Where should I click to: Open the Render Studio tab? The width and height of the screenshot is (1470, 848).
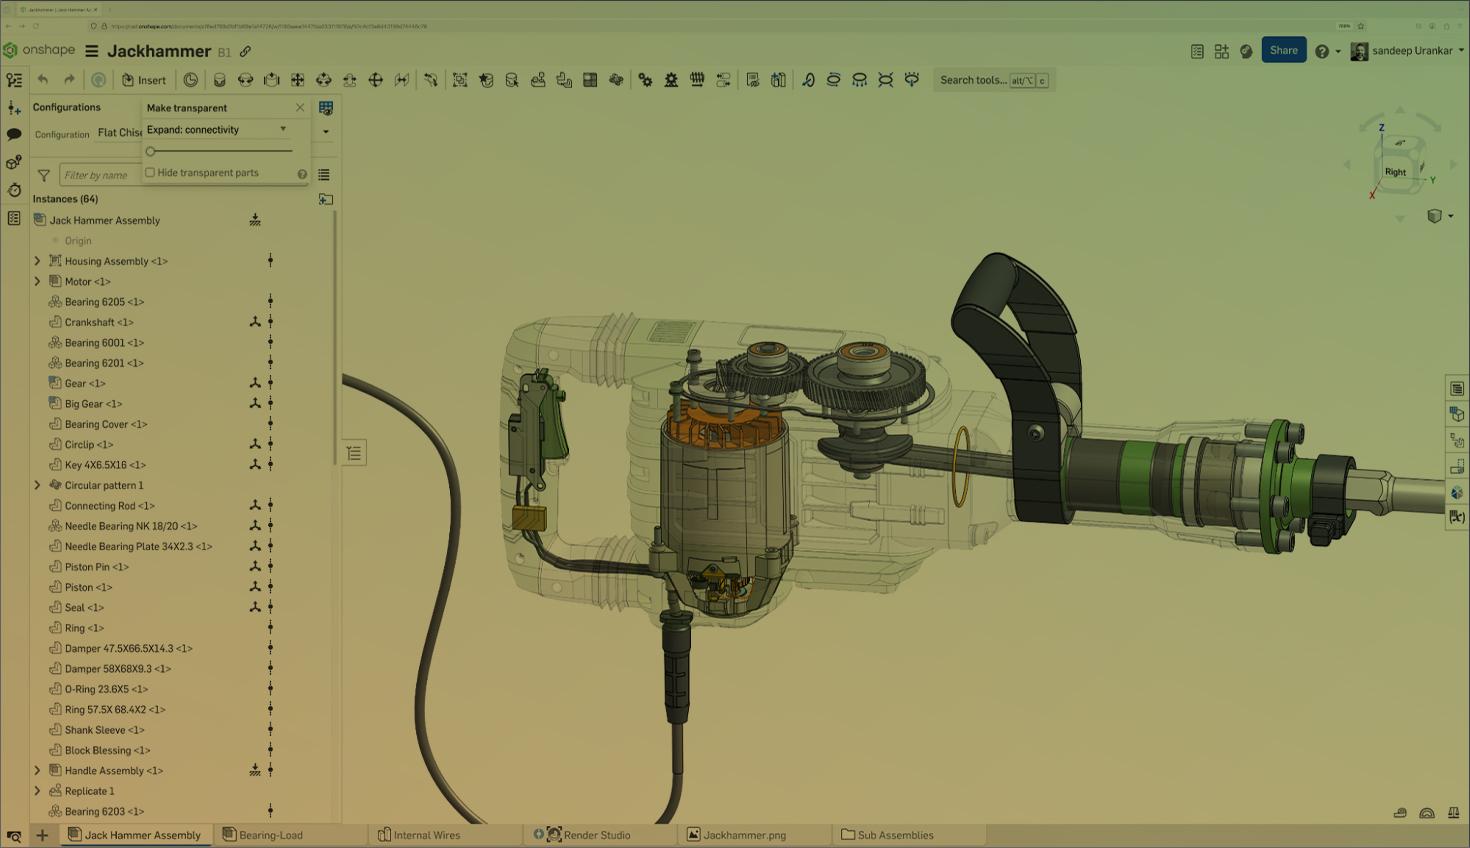pos(596,835)
